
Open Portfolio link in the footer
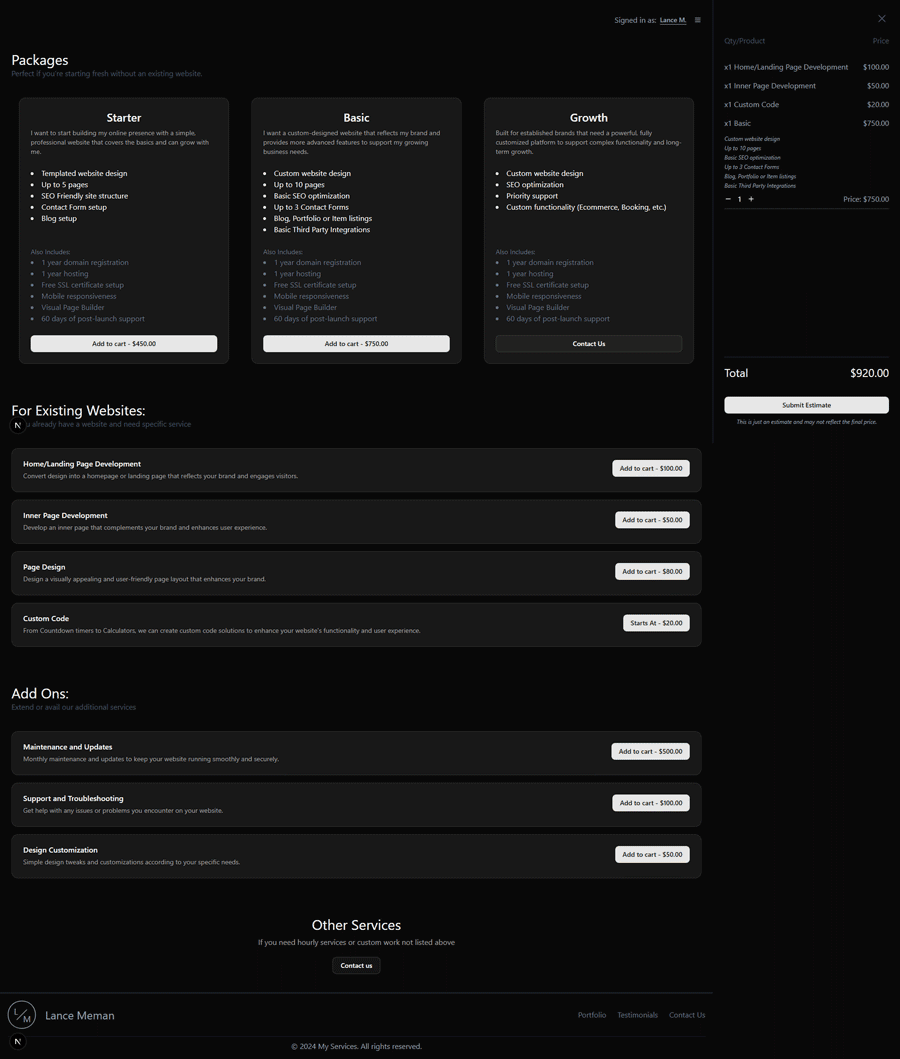click(592, 1015)
